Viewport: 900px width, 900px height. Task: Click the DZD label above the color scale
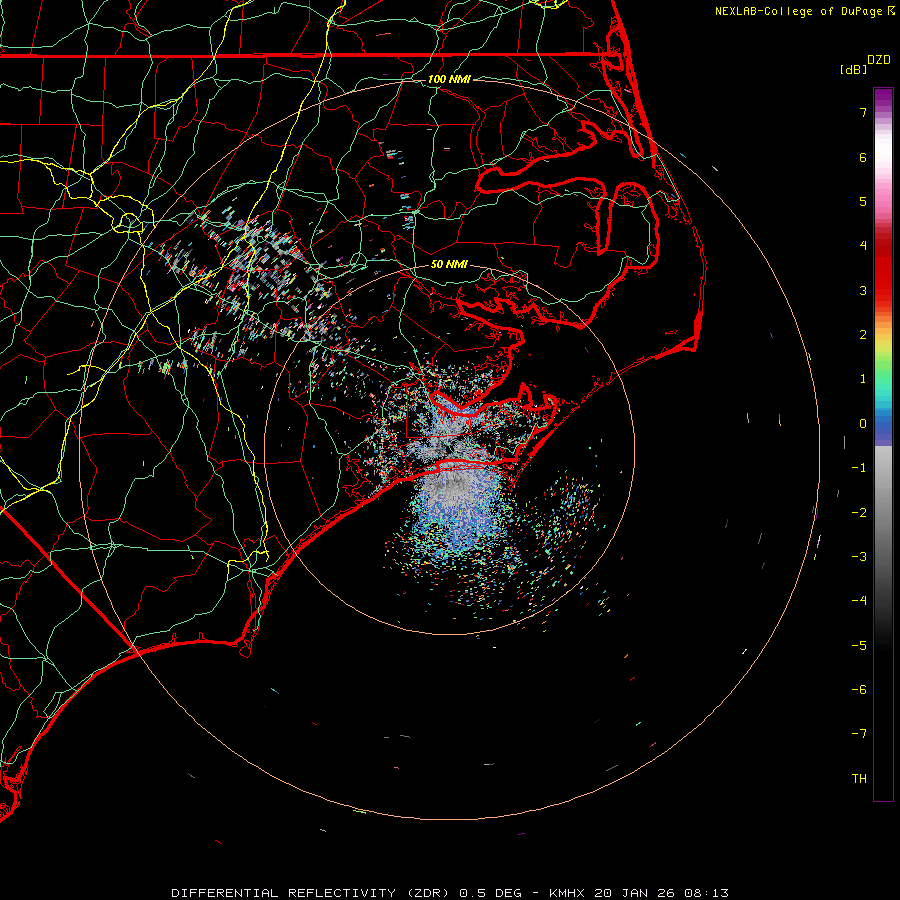[x=878, y=60]
